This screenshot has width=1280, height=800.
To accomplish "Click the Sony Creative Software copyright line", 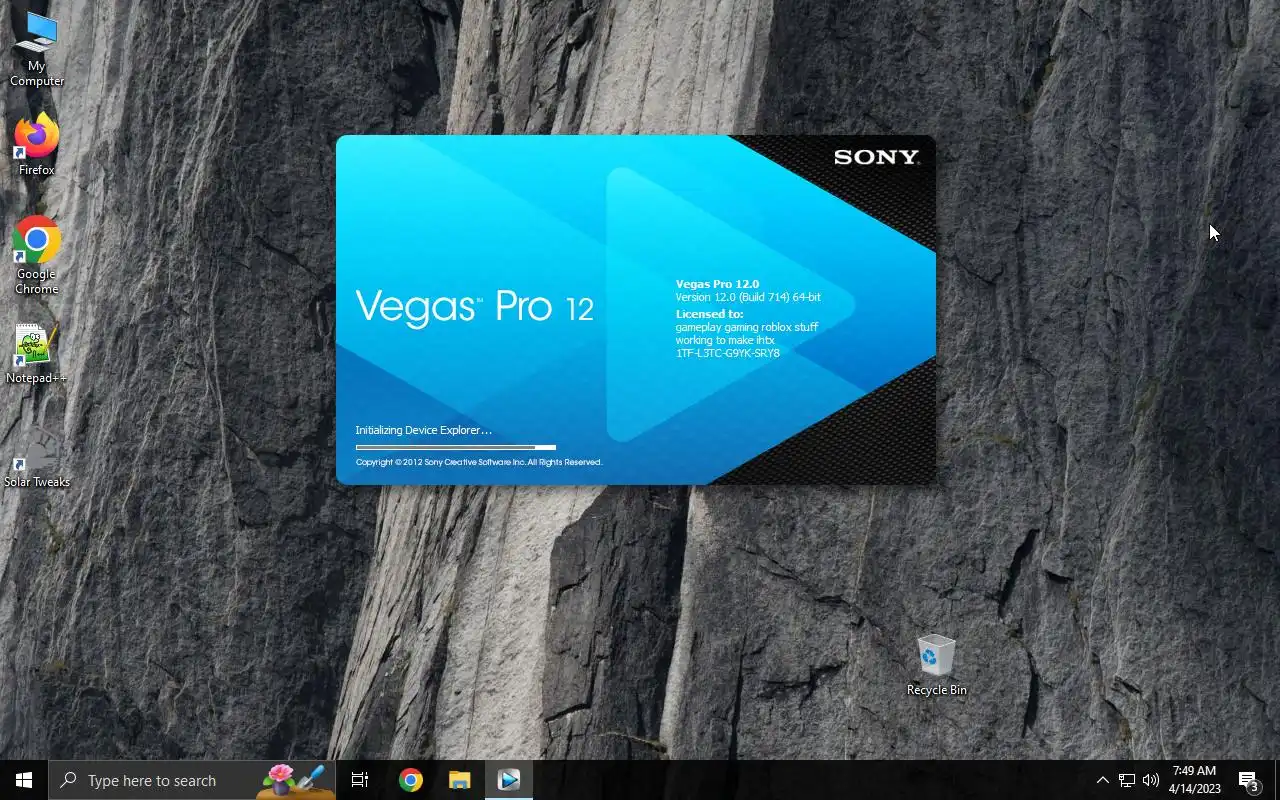I will [479, 462].
